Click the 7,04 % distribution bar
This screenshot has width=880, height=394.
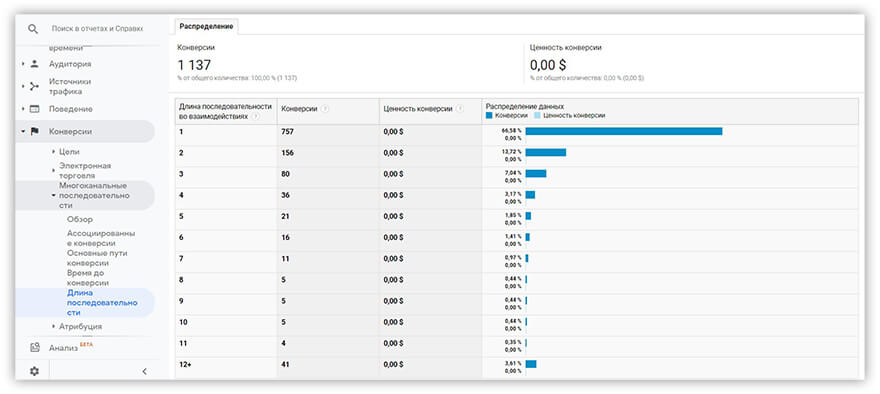tap(536, 173)
